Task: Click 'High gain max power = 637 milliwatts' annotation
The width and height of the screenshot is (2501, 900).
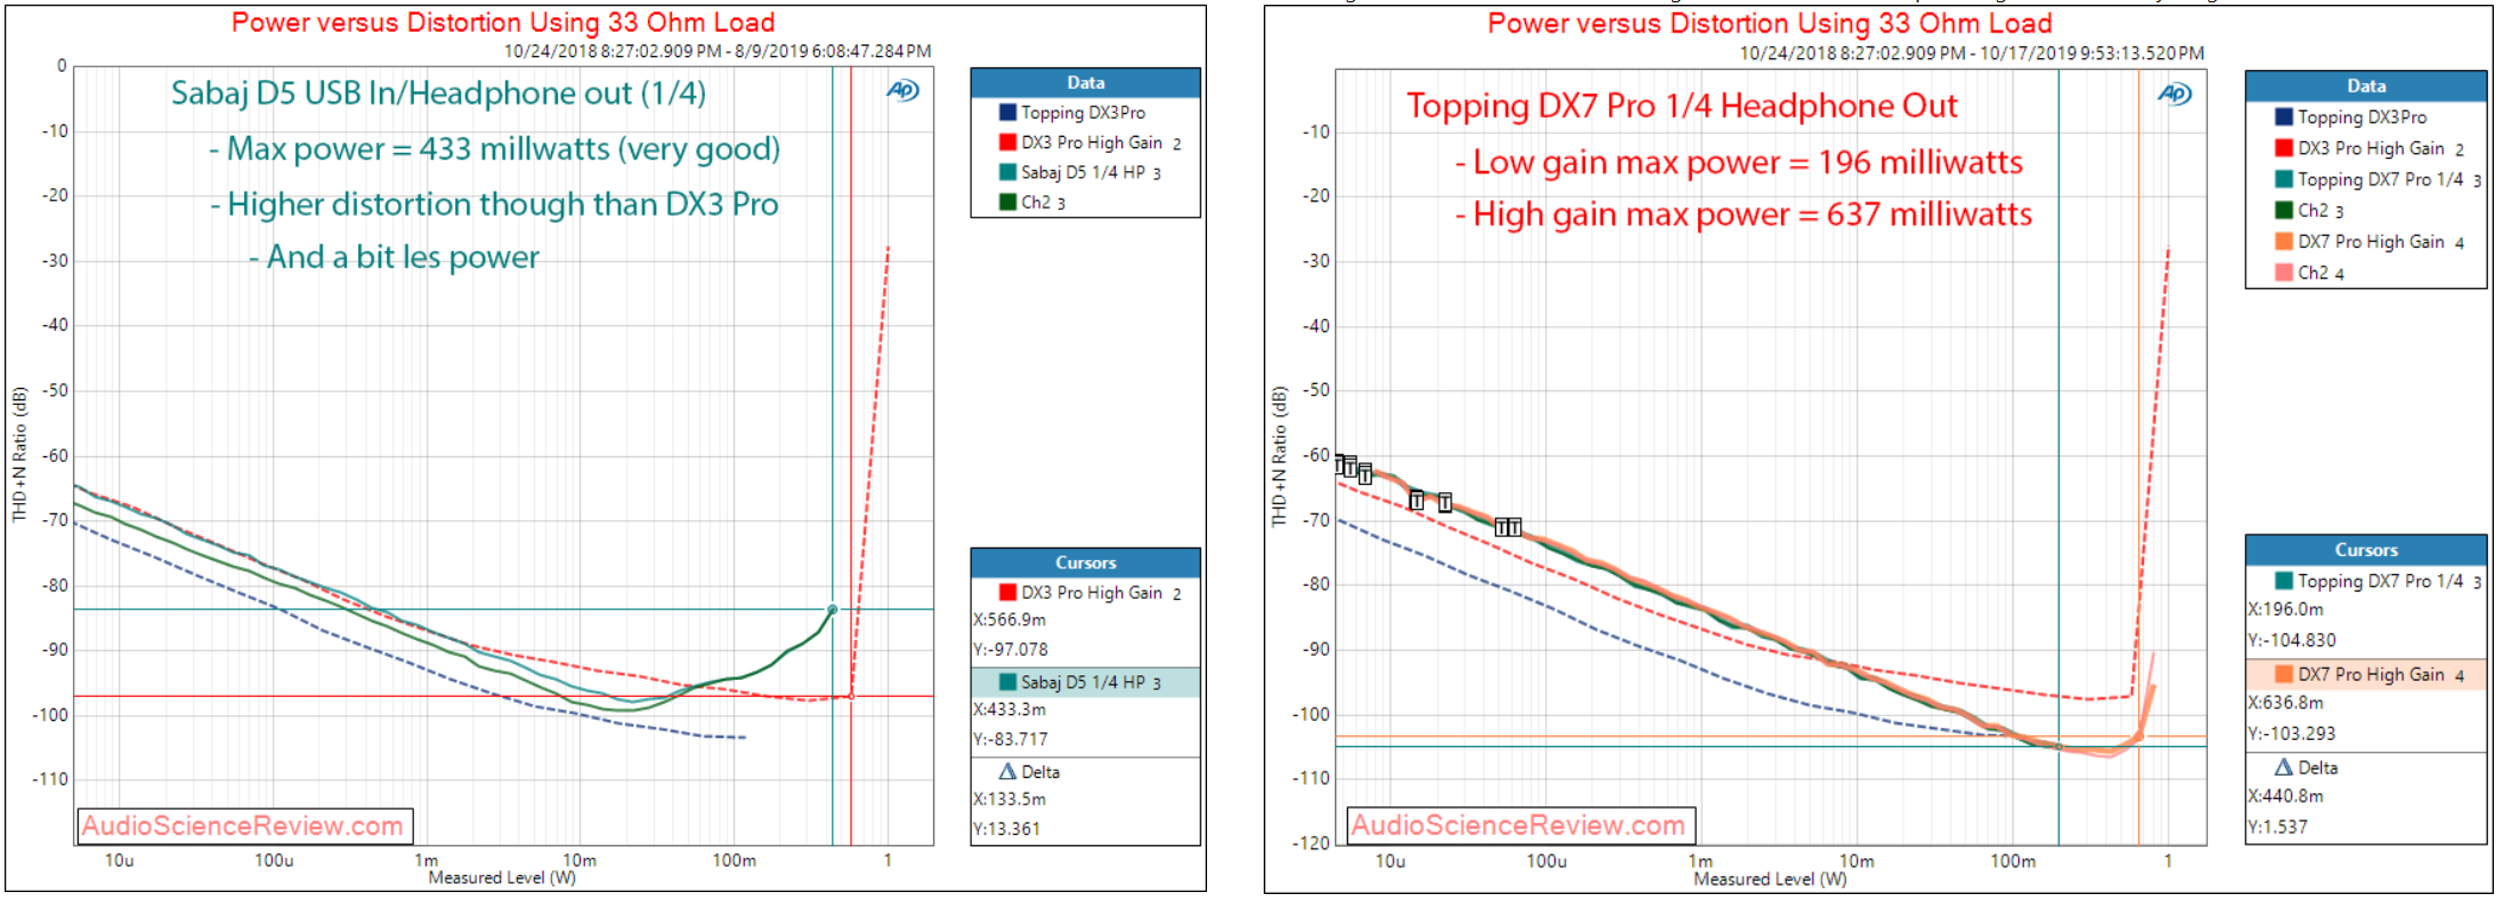Action: [1743, 214]
